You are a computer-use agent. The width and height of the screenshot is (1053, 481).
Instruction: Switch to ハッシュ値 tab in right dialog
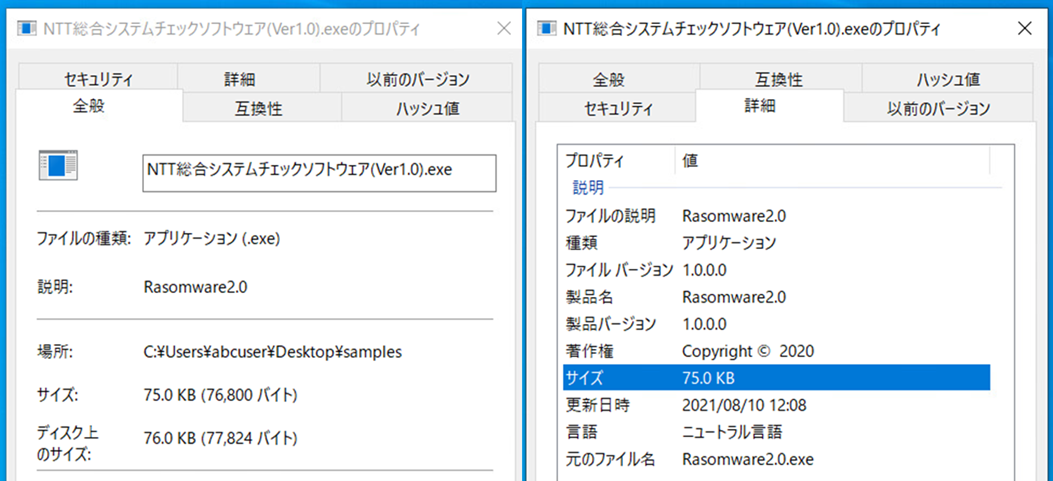(x=947, y=79)
